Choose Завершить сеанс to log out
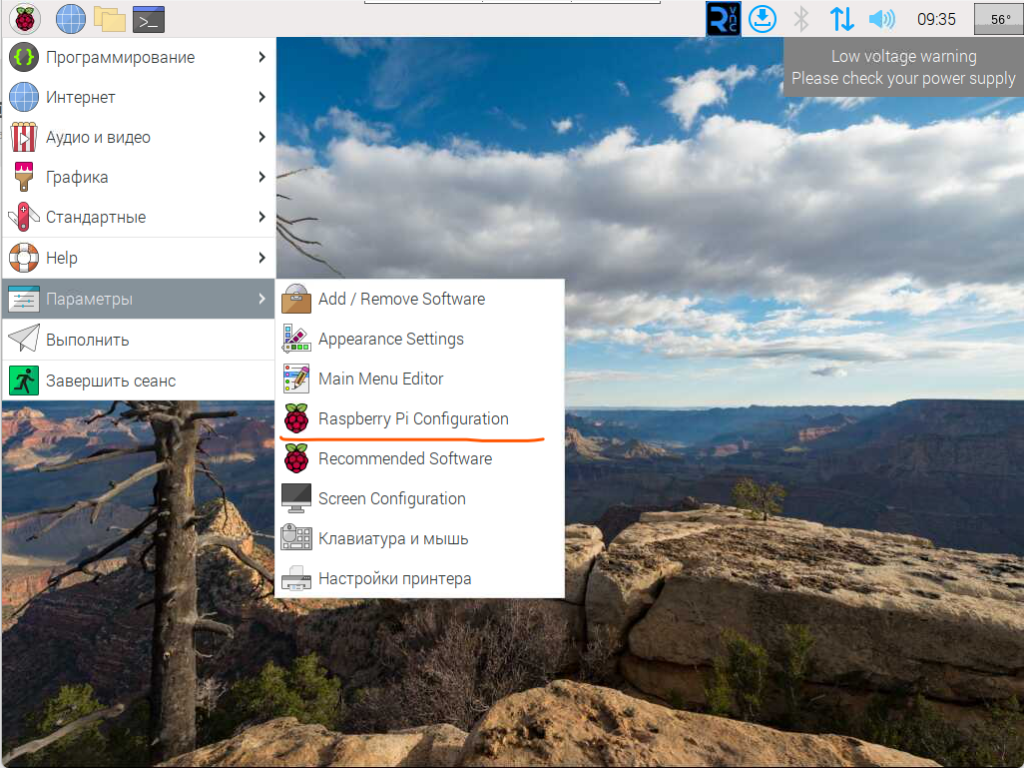Viewport: 1024px width, 768px height. point(138,380)
